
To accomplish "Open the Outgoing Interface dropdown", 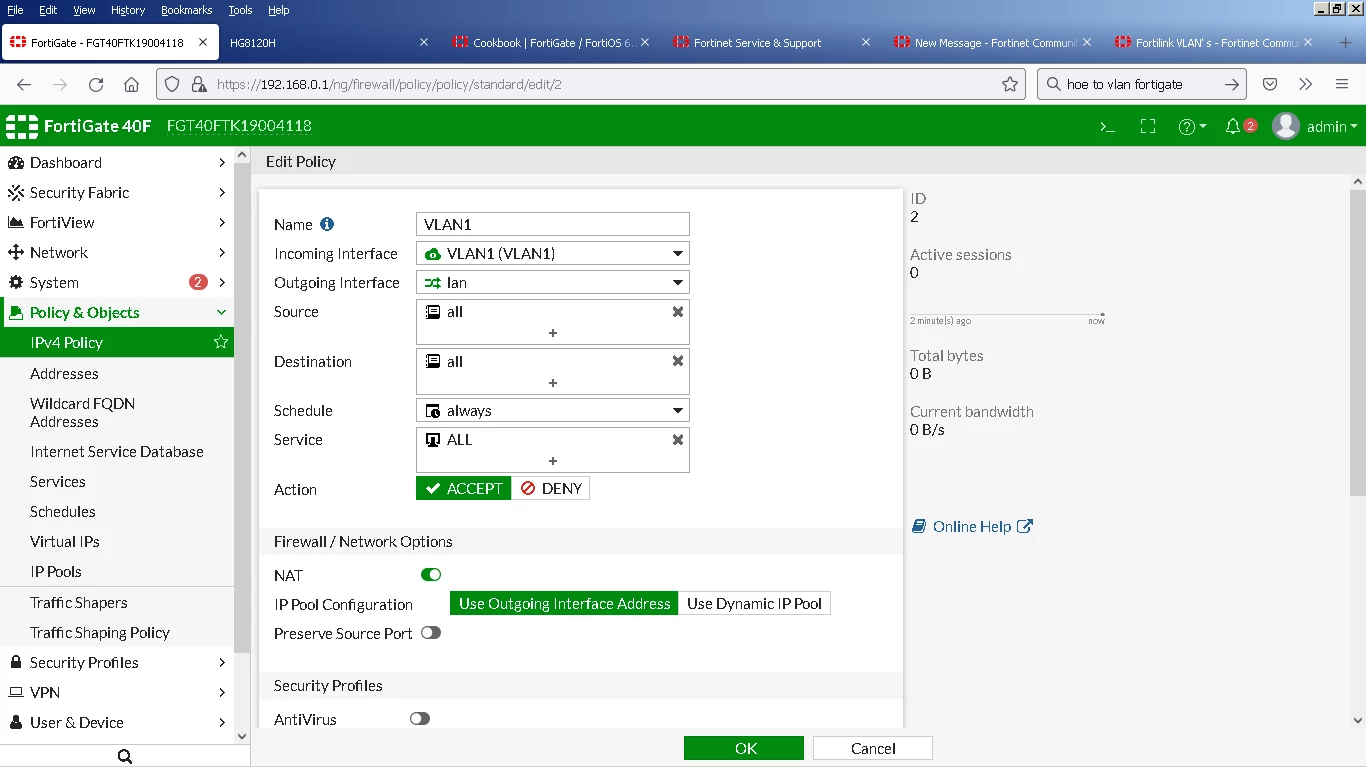I will 553,283.
